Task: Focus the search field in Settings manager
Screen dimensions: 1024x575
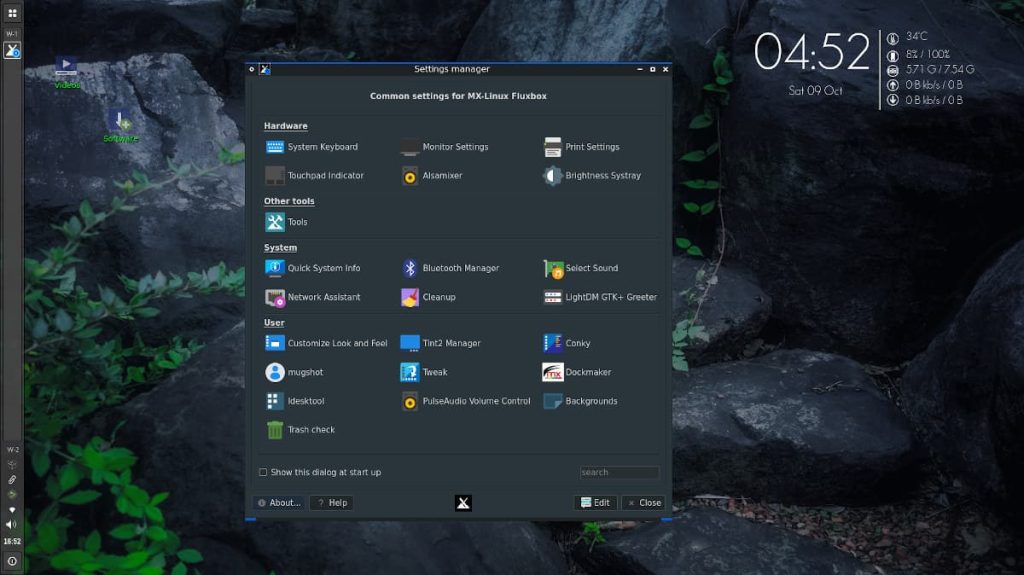Action: click(x=619, y=472)
